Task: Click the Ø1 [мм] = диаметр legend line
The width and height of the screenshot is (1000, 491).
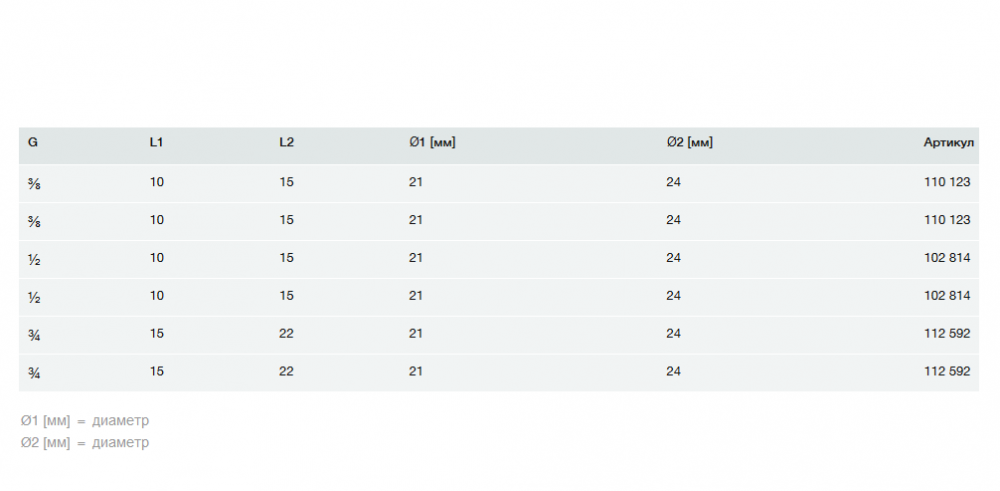Action: pyautogui.click(x=85, y=421)
